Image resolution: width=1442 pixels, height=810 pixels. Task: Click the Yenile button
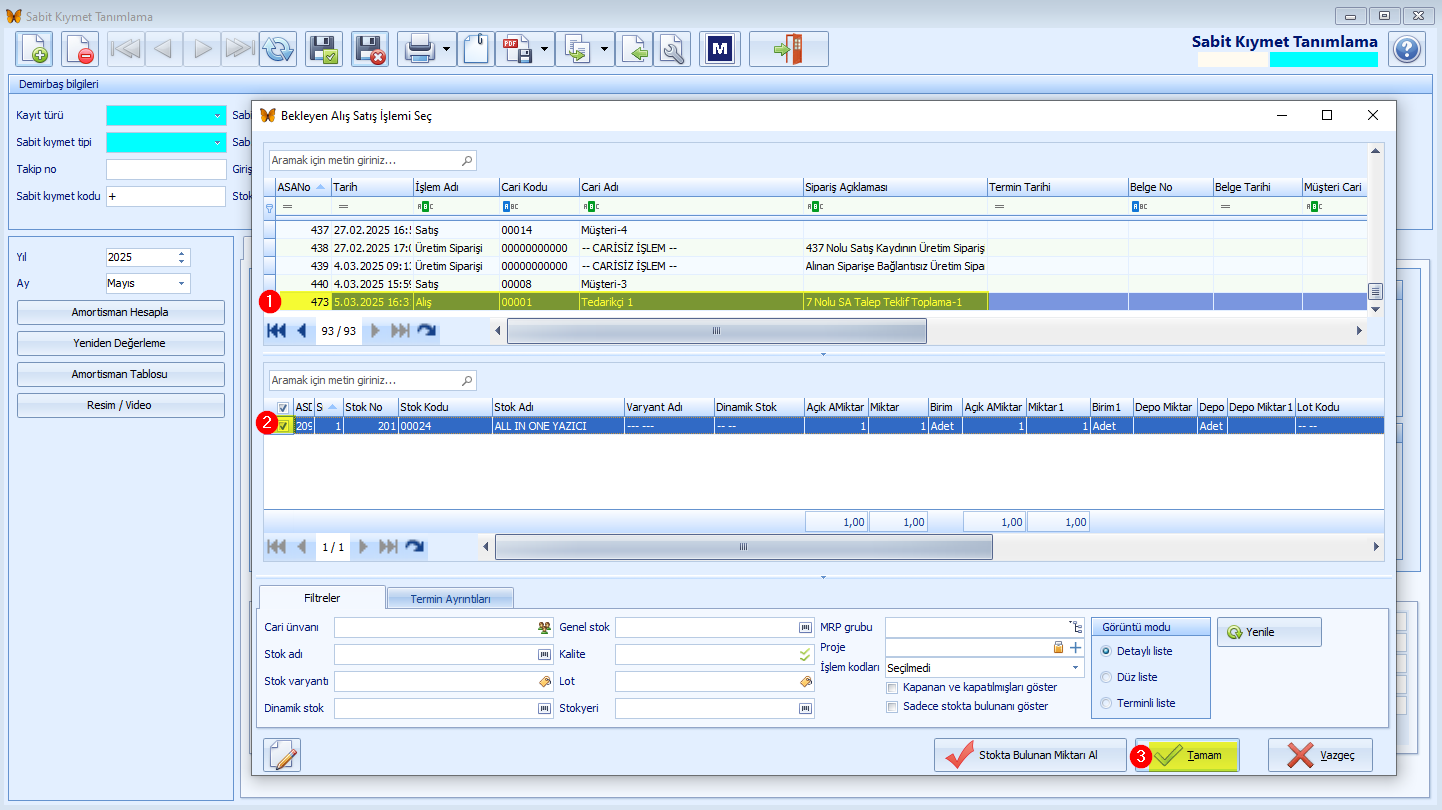click(1269, 632)
